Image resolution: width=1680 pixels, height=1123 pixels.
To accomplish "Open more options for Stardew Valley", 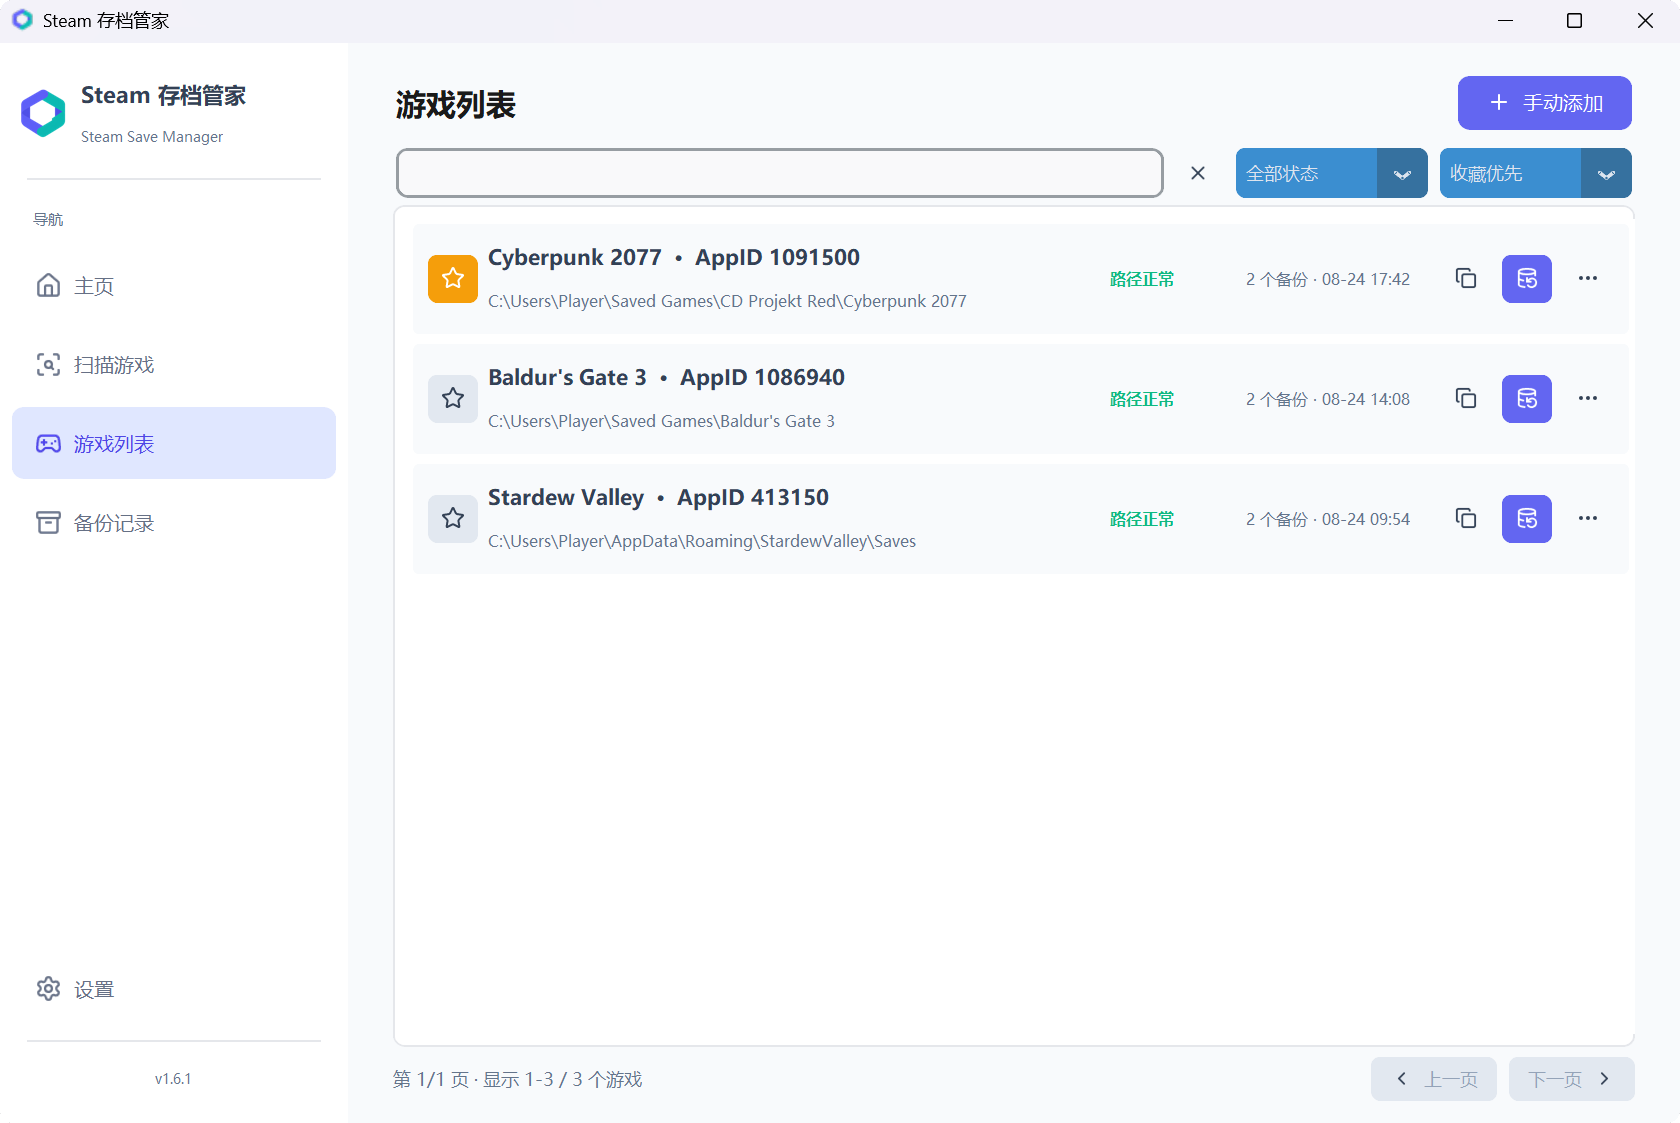I will [x=1588, y=518].
